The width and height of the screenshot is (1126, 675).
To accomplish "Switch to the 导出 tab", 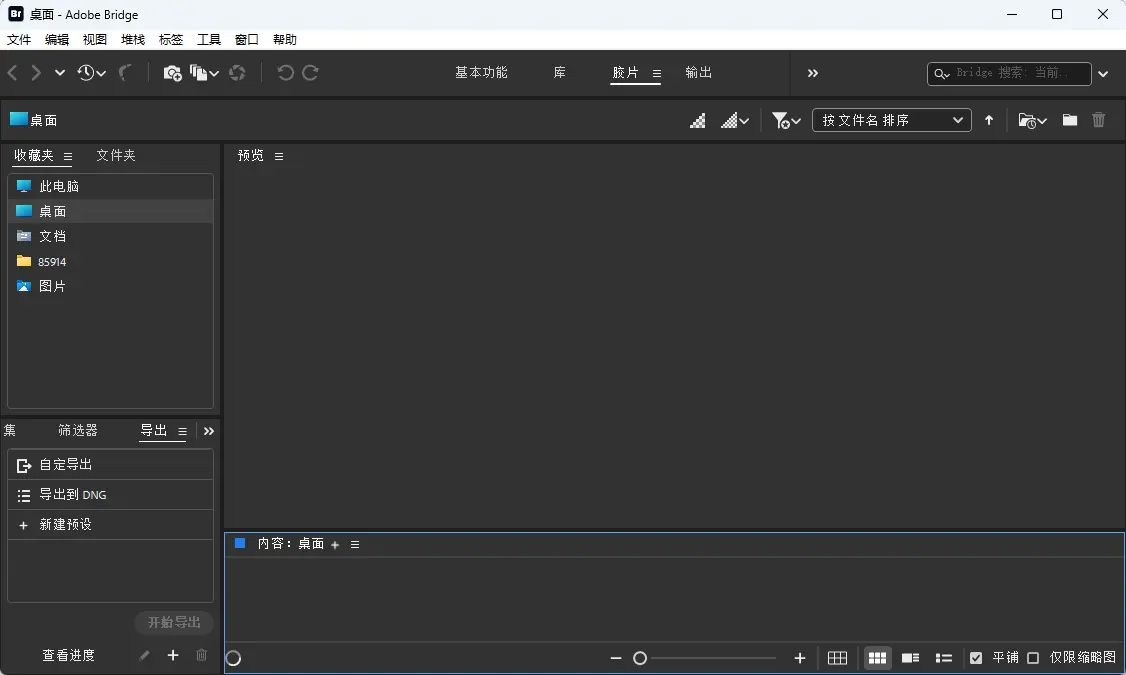I will 154,430.
